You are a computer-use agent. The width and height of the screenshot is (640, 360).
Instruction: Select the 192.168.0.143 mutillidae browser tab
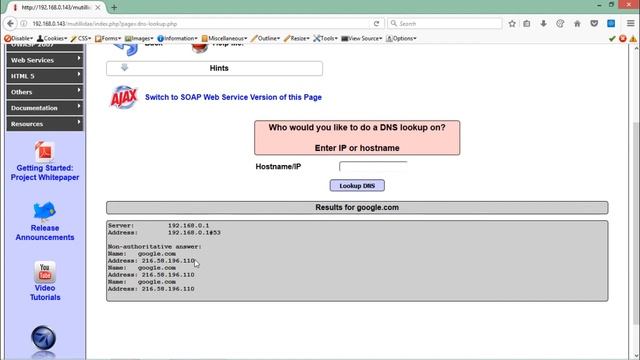point(56,7)
